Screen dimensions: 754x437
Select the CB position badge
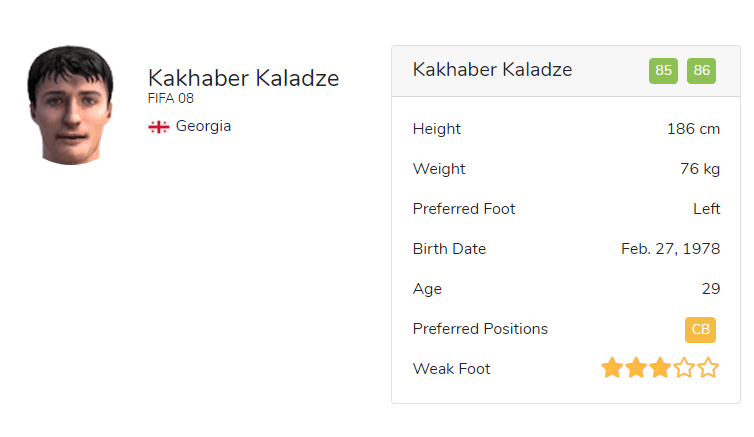pos(700,329)
